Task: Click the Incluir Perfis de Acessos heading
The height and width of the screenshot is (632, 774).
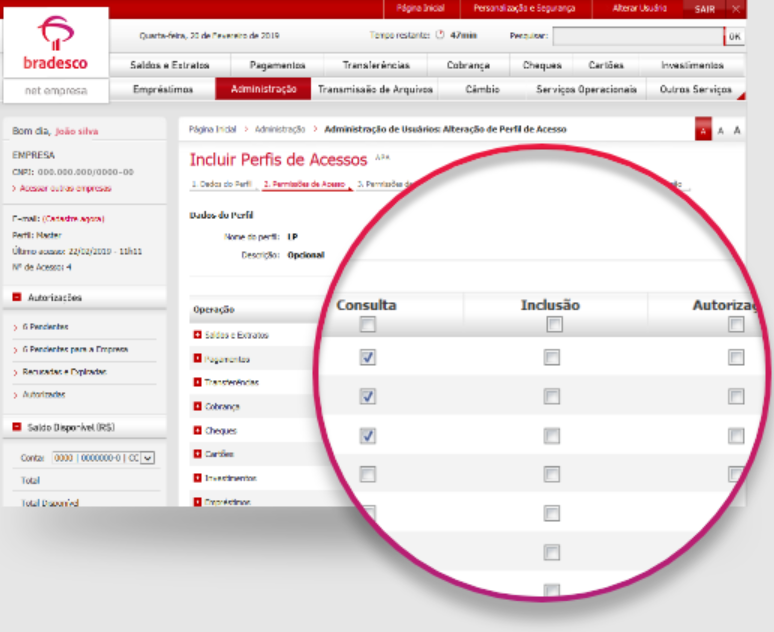Action: coord(278,159)
